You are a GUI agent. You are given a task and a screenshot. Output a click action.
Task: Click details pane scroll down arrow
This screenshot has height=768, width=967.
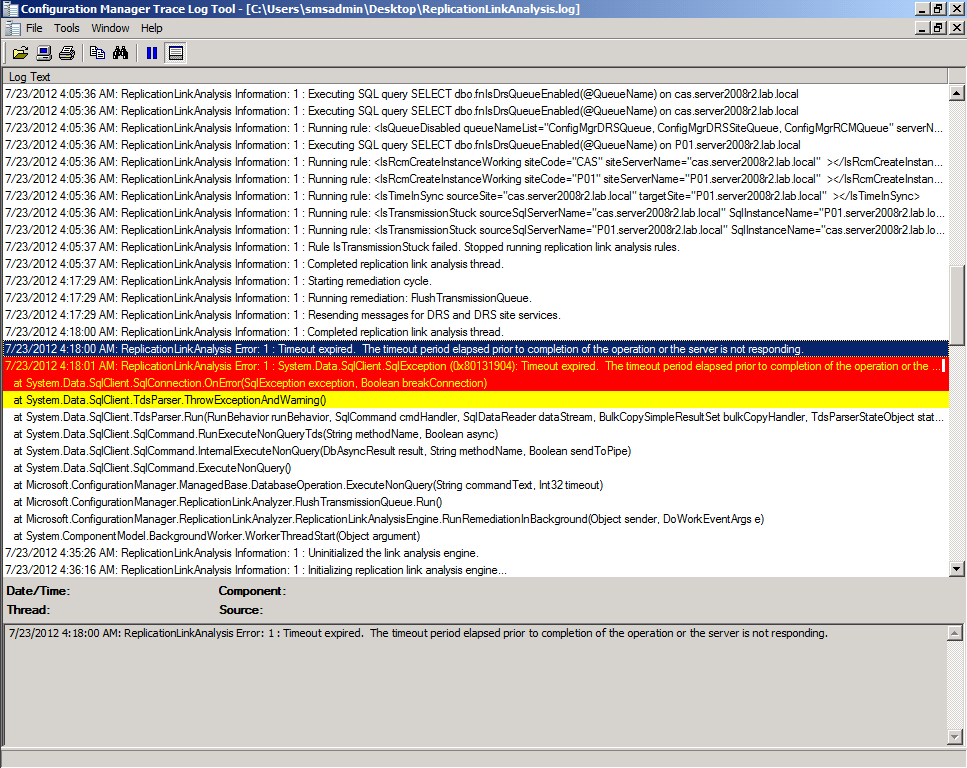(x=955, y=736)
